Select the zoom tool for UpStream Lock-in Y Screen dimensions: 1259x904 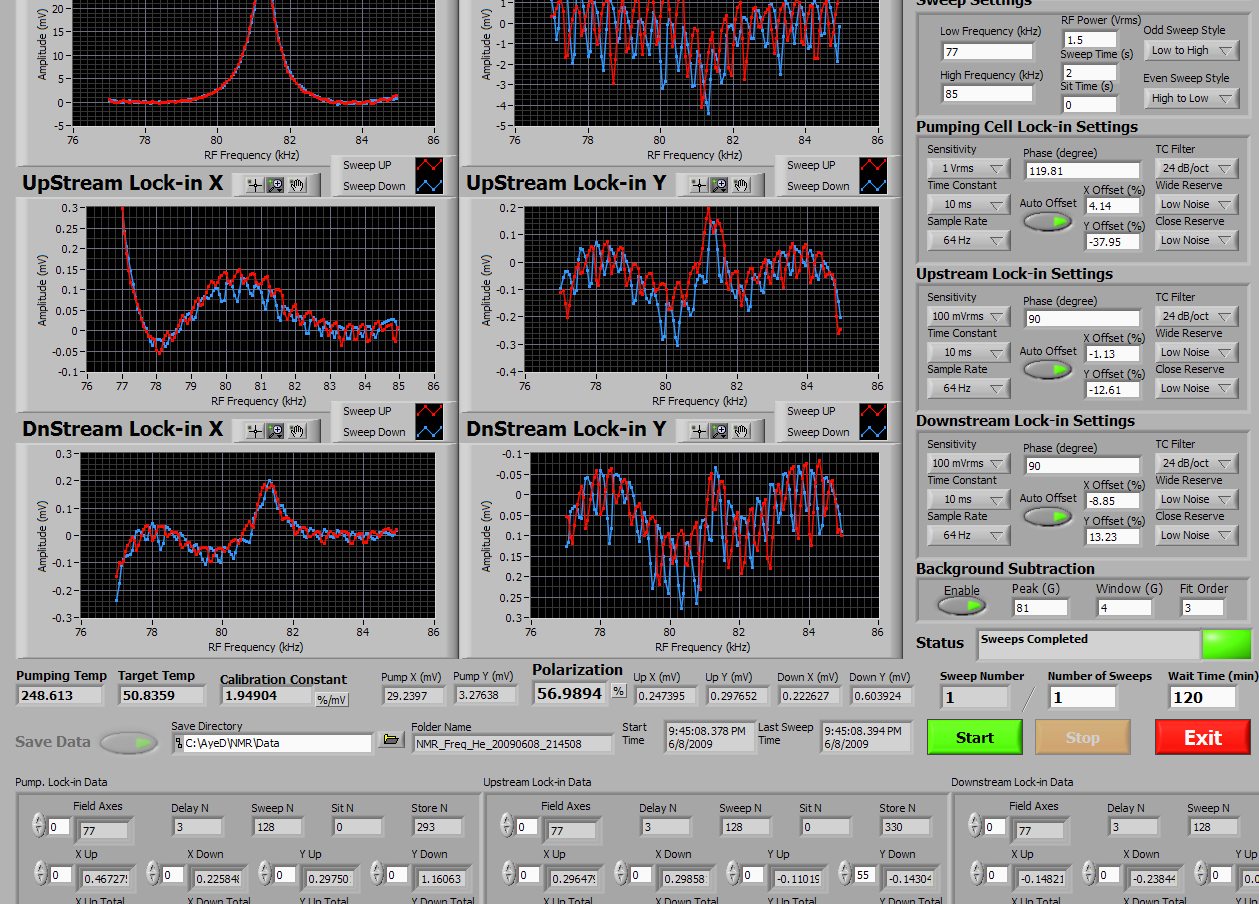pyautogui.click(x=720, y=184)
